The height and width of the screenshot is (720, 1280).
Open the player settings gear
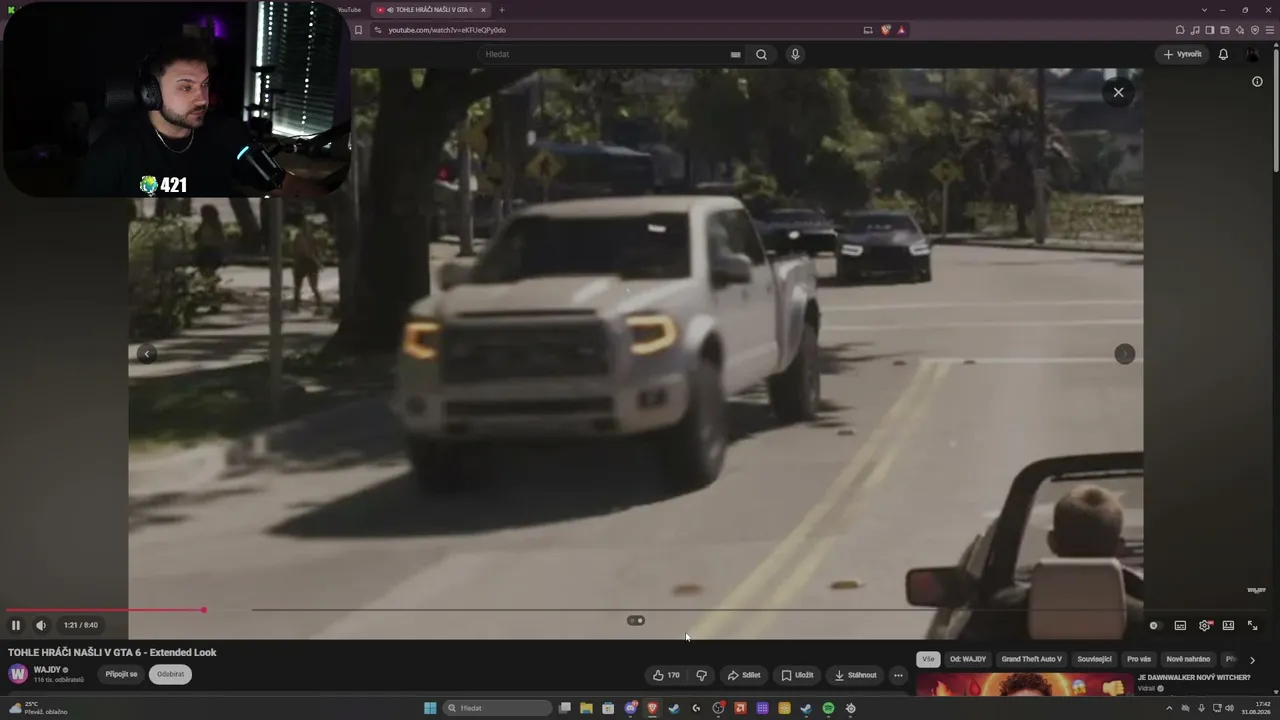(x=1204, y=625)
